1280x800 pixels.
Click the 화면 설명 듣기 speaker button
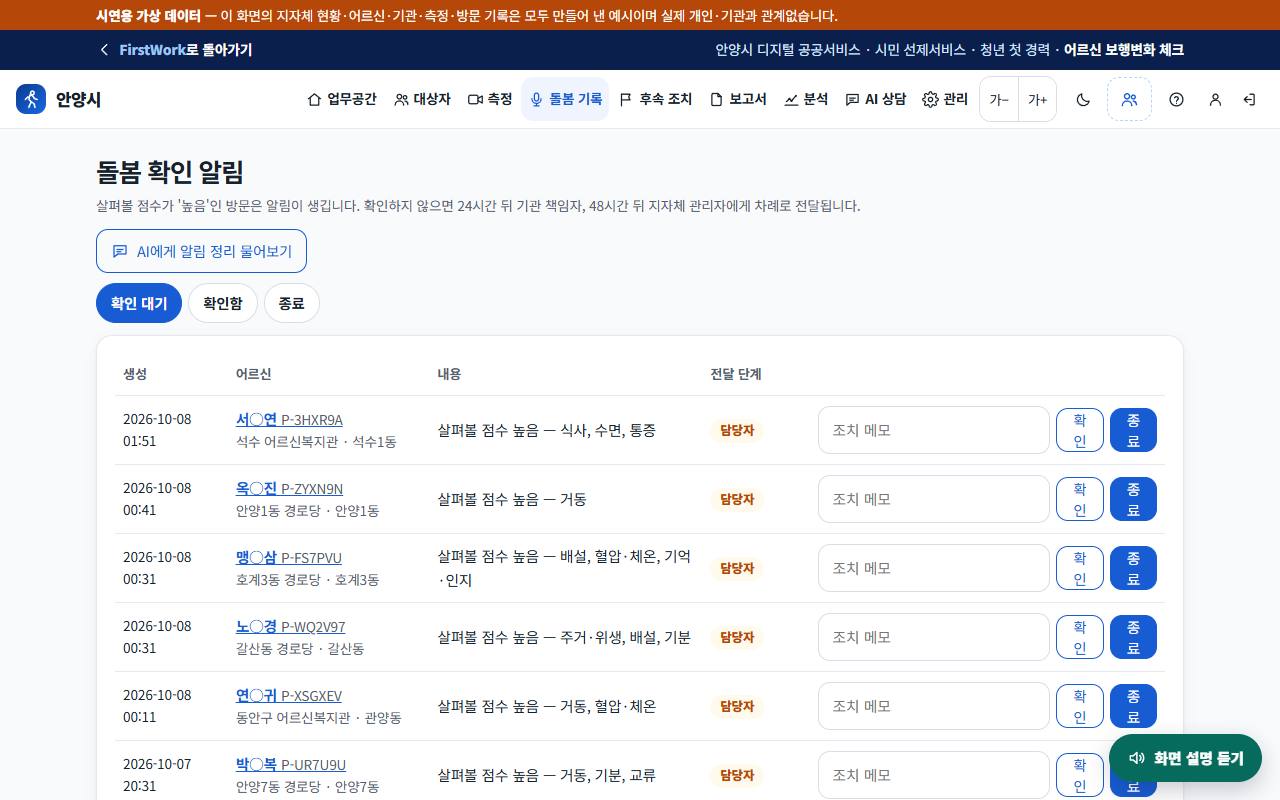point(1185,758)
